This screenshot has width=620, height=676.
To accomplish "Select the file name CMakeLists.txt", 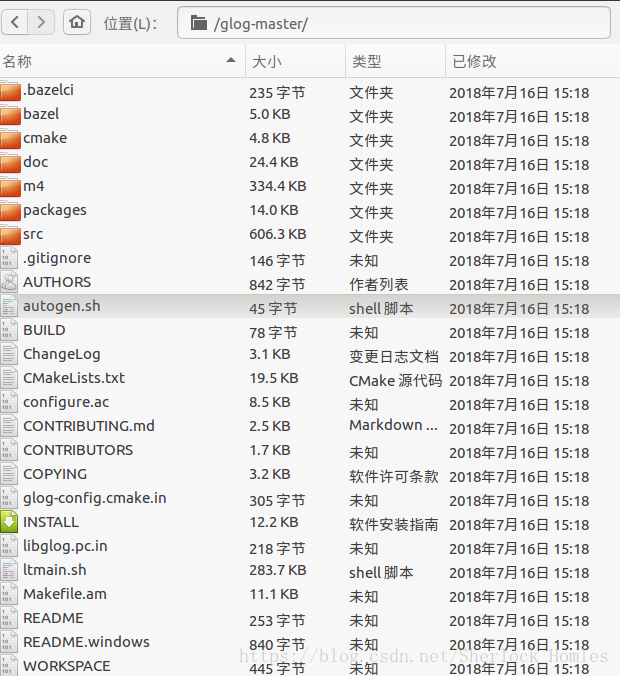I will click(x=74, y=378).
